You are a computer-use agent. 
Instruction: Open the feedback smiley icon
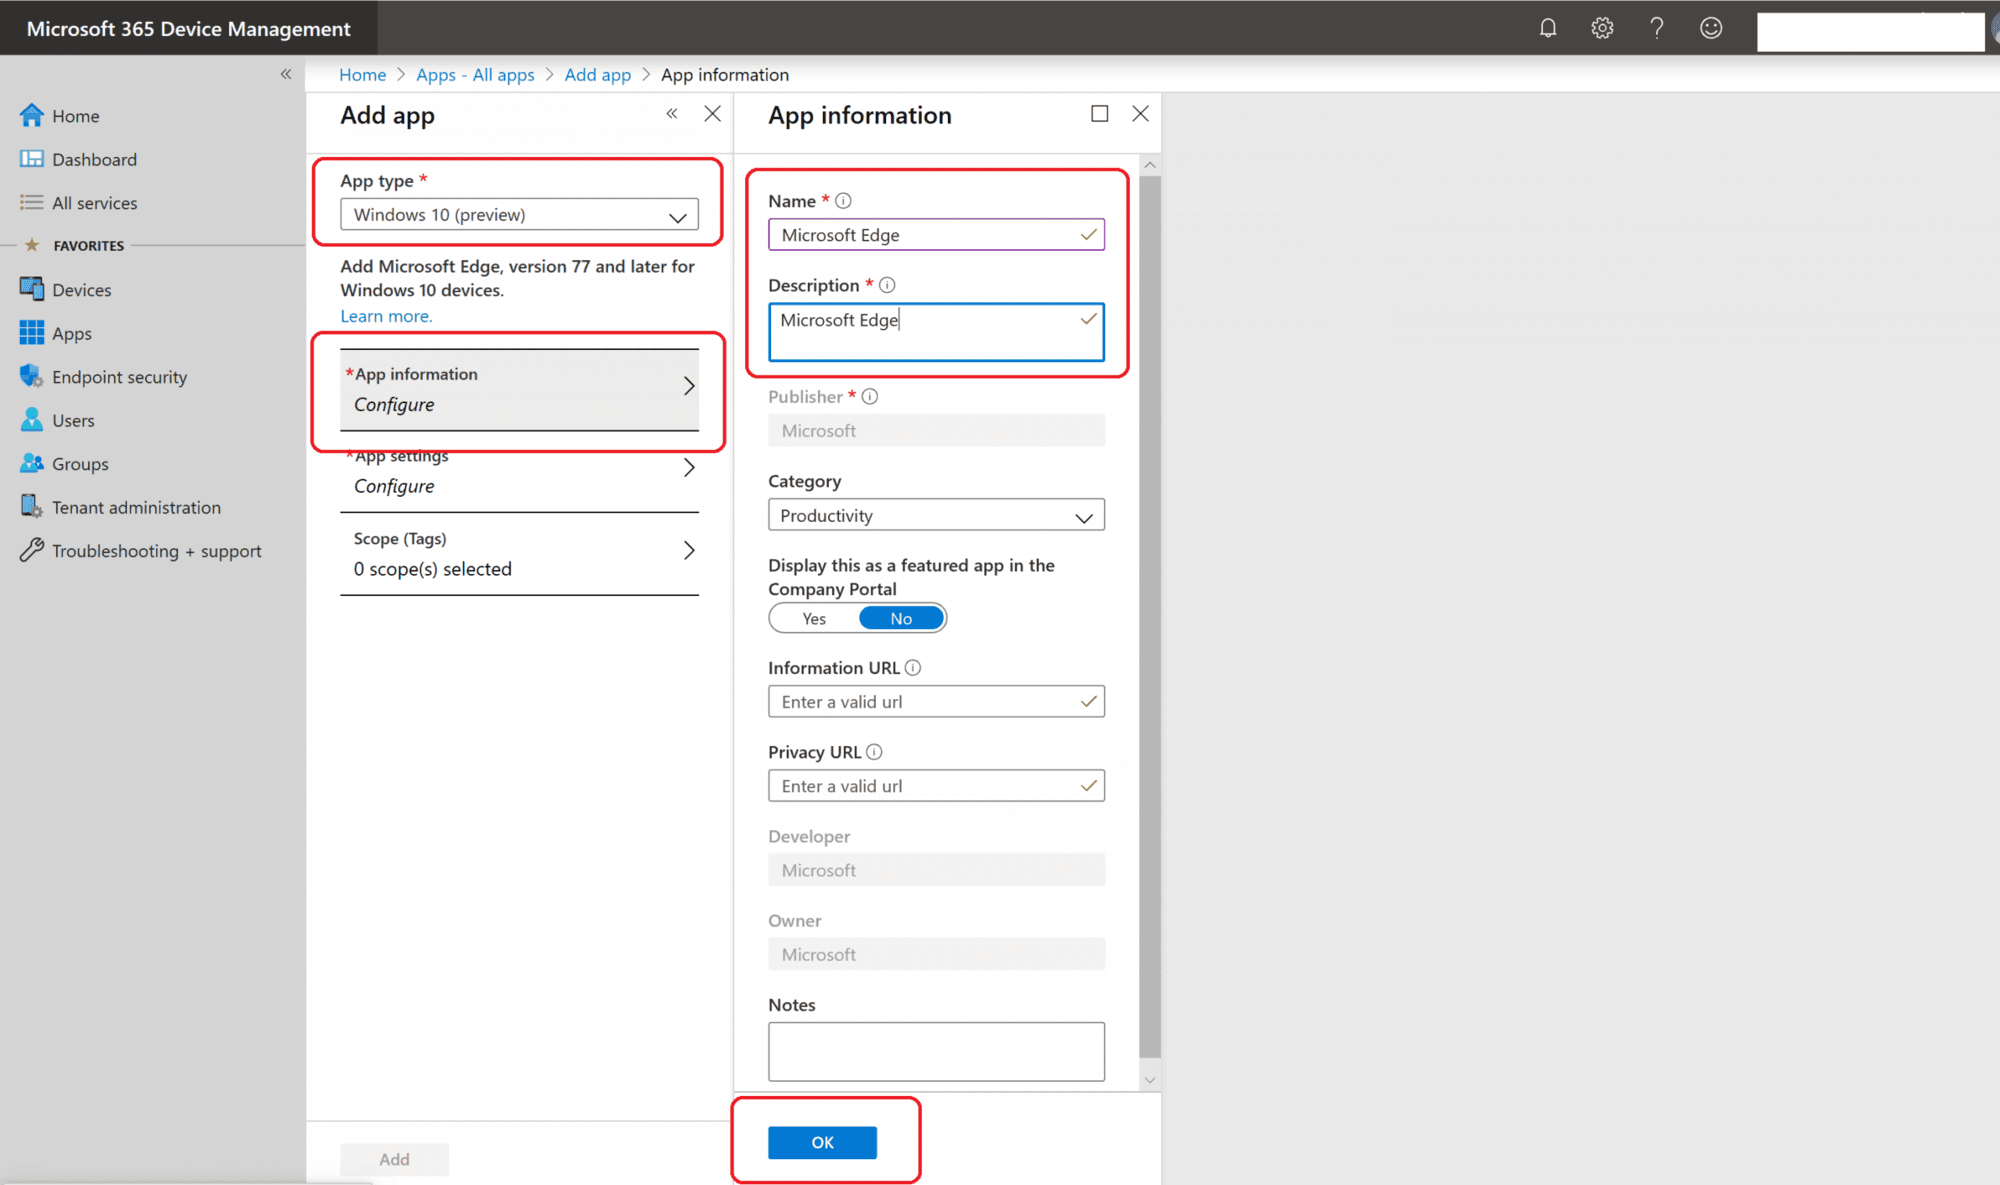pyautogui.click(x=1711, y=28)
